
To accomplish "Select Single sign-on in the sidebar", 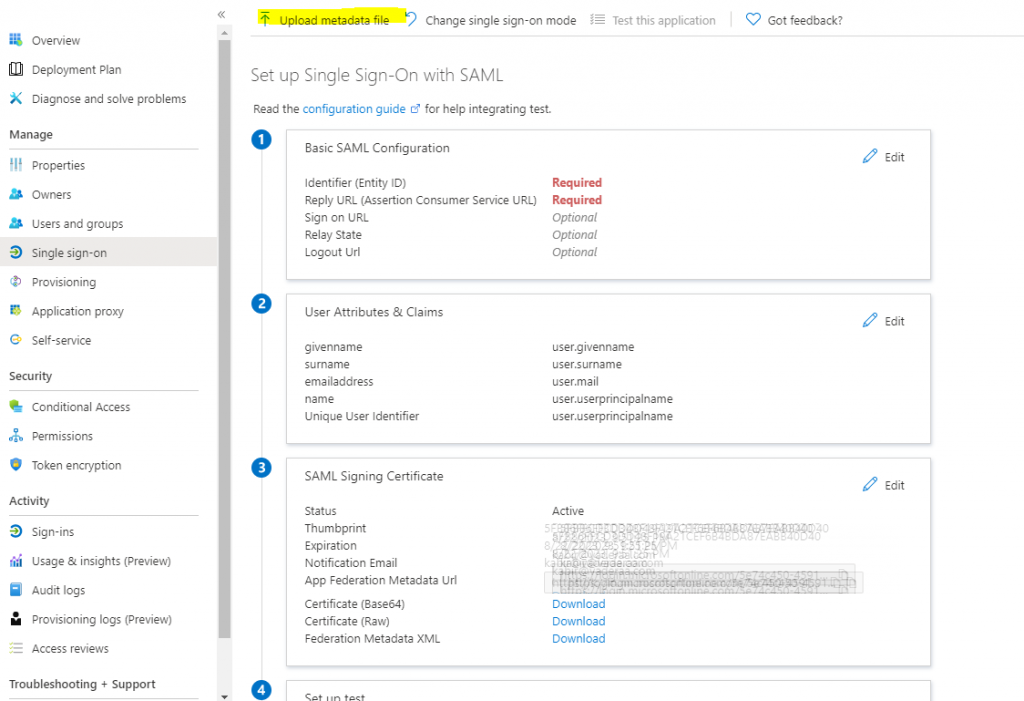I will [69, 253].
